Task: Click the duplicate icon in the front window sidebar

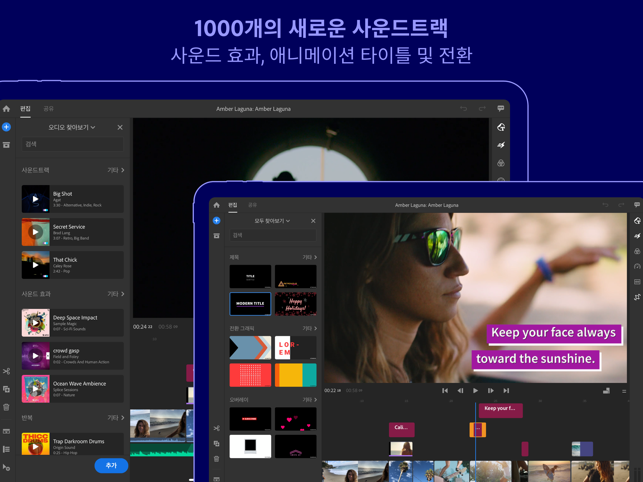Action: pyautogui.click(x=217, y=443)
